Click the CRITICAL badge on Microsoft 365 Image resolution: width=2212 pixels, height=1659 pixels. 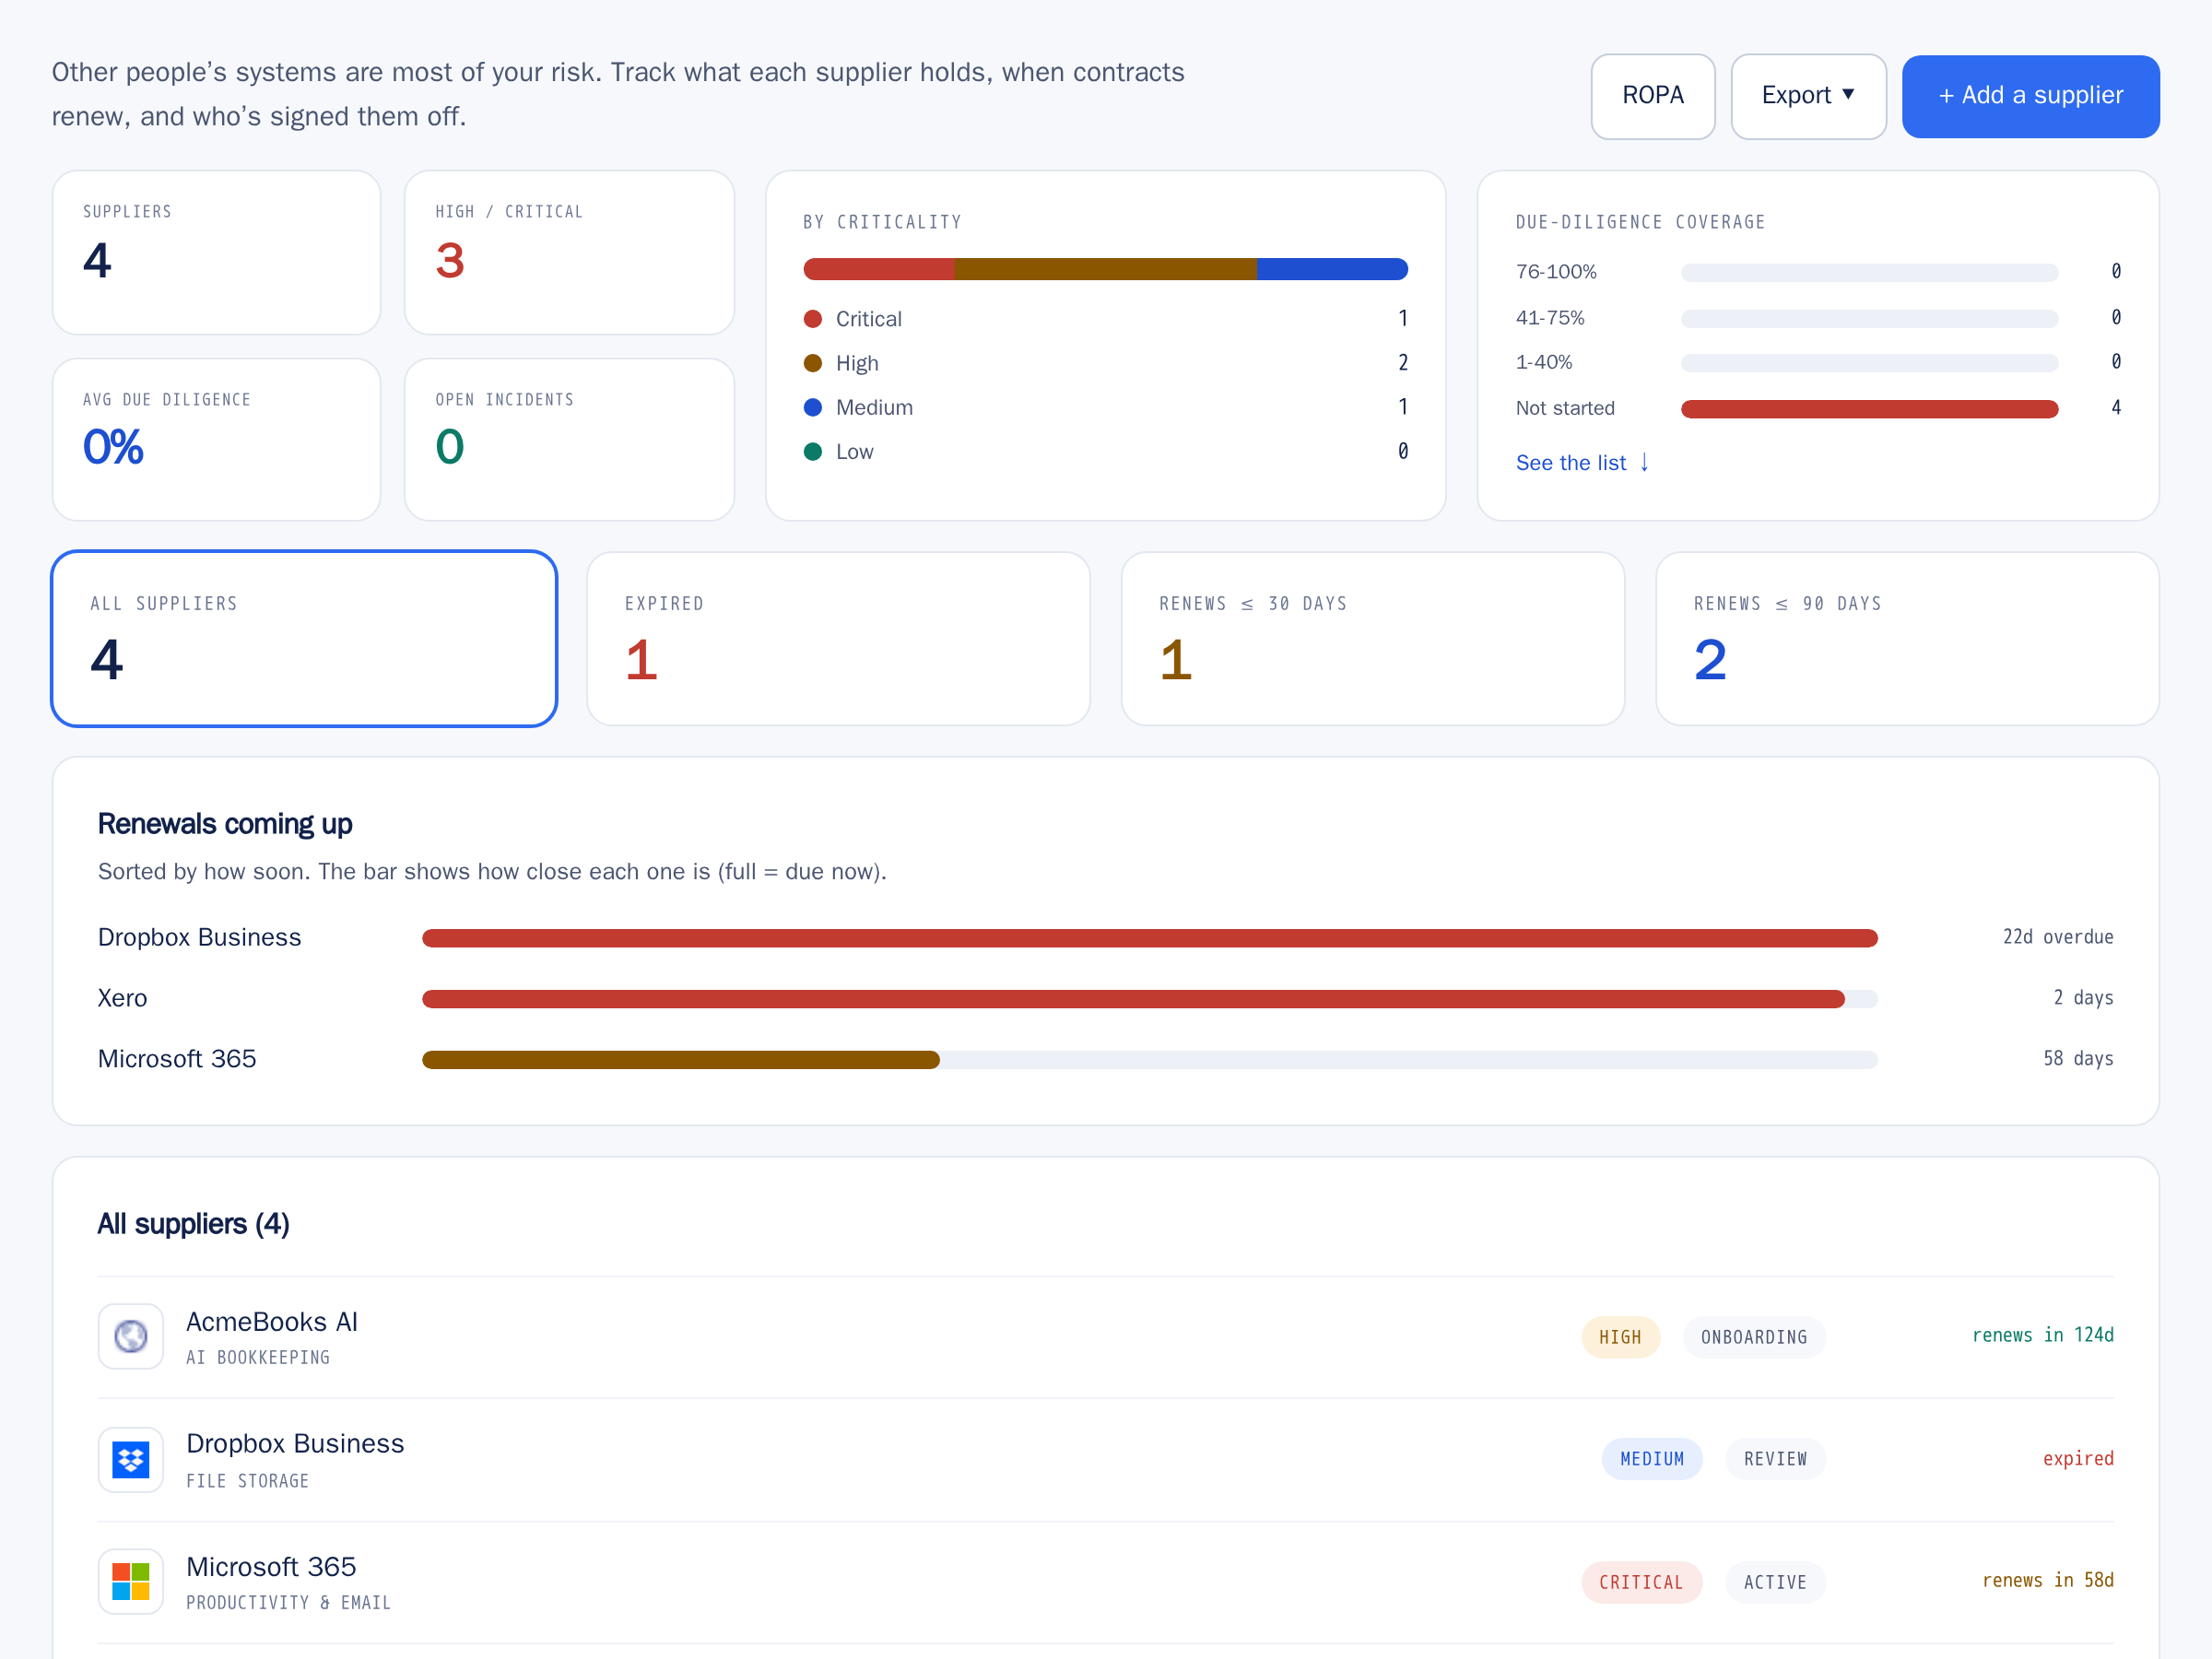(x=1641, y=1581)
